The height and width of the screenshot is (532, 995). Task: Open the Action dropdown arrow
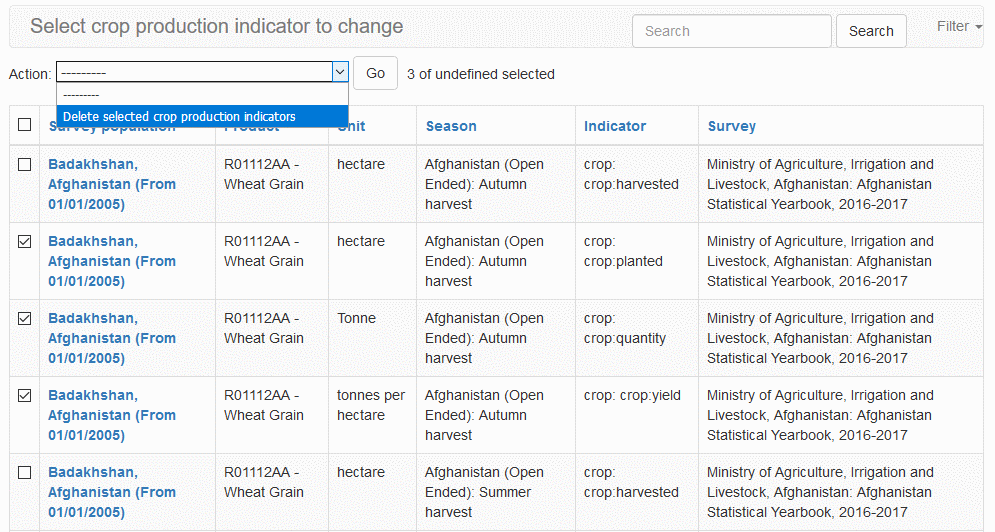pyautogui.click(x=340, y=73)
